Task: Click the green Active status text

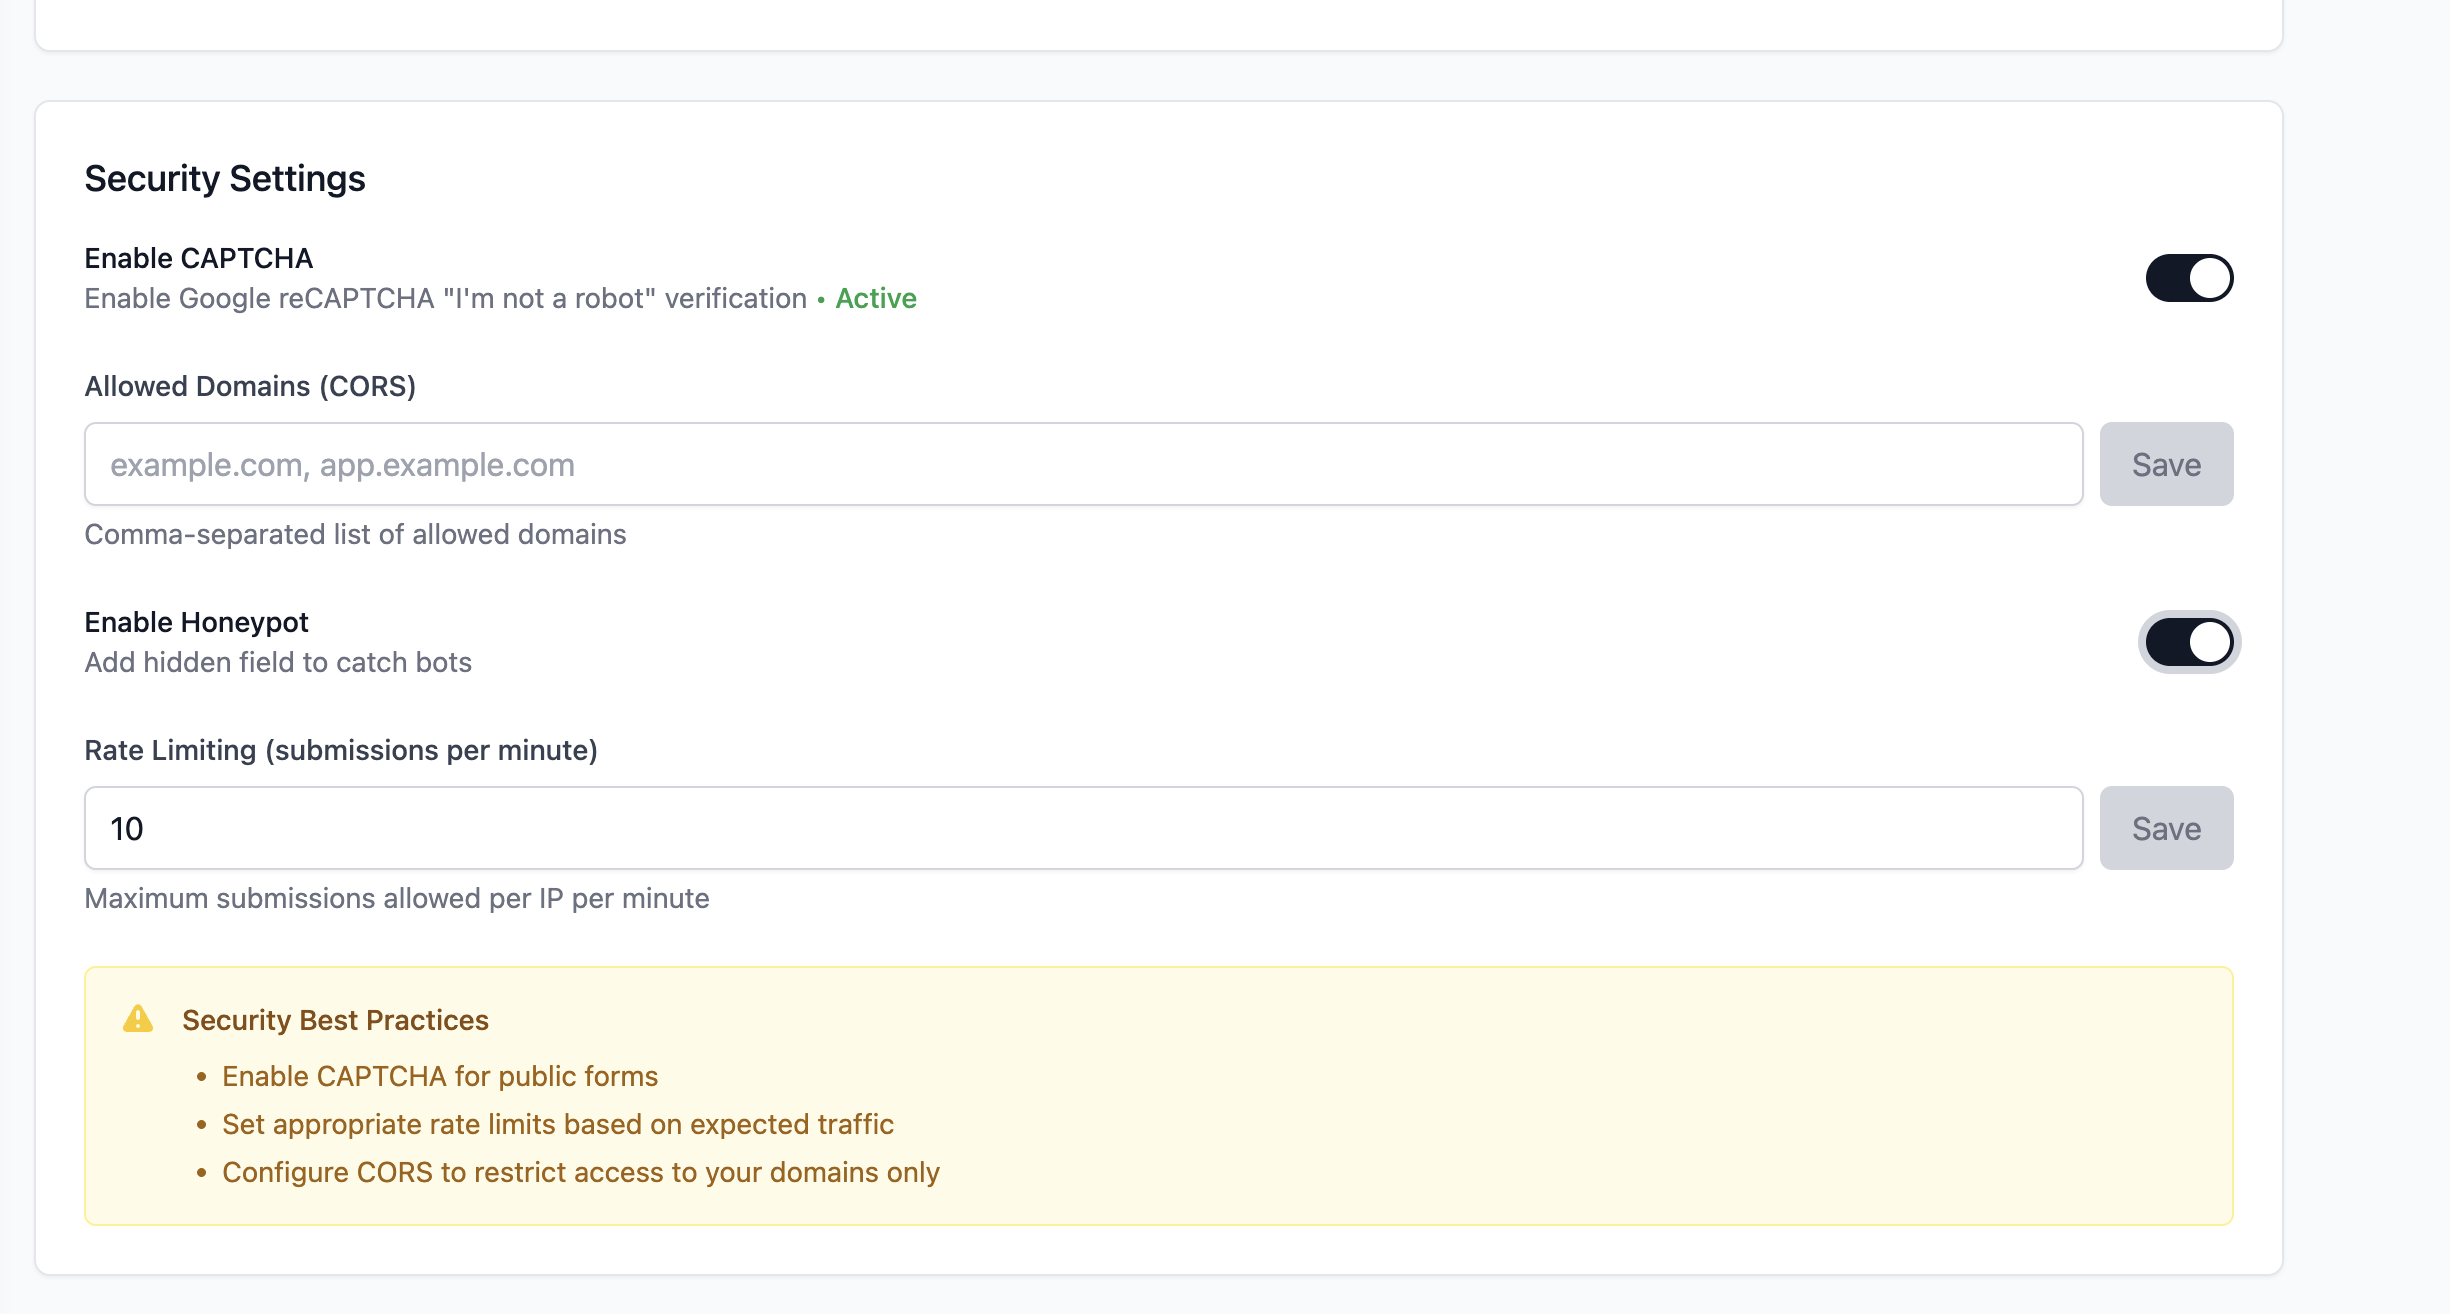Action: click(876, 298)
